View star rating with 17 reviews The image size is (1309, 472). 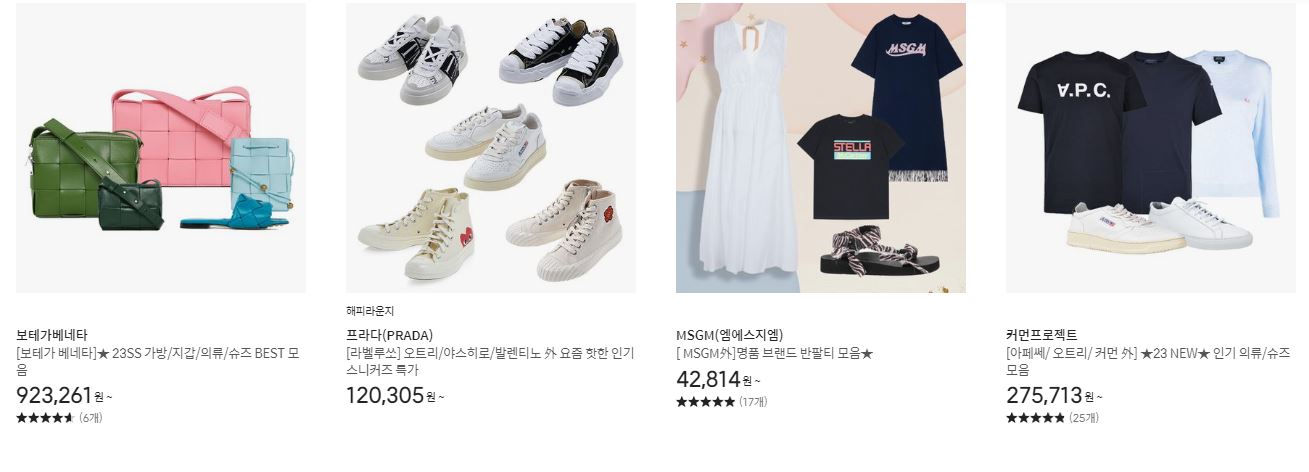pyautogui.click(x=722, y=402)
